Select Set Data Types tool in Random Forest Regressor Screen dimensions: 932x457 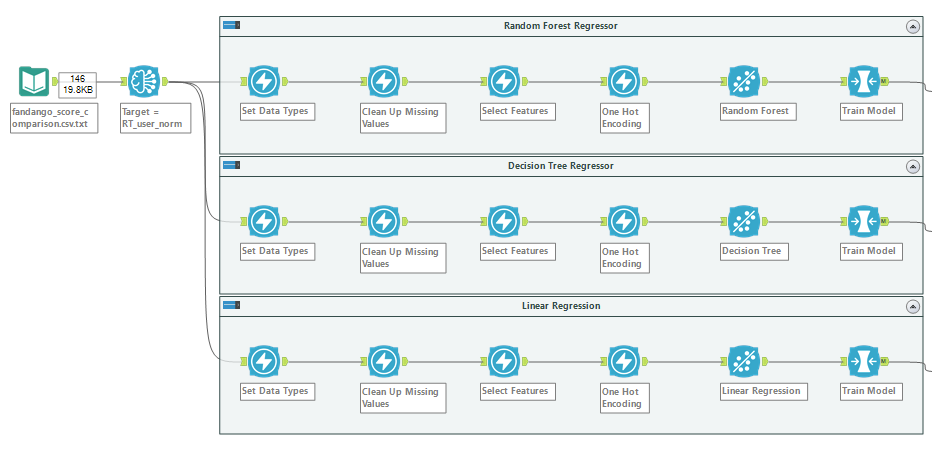click(x=263, y=81)
